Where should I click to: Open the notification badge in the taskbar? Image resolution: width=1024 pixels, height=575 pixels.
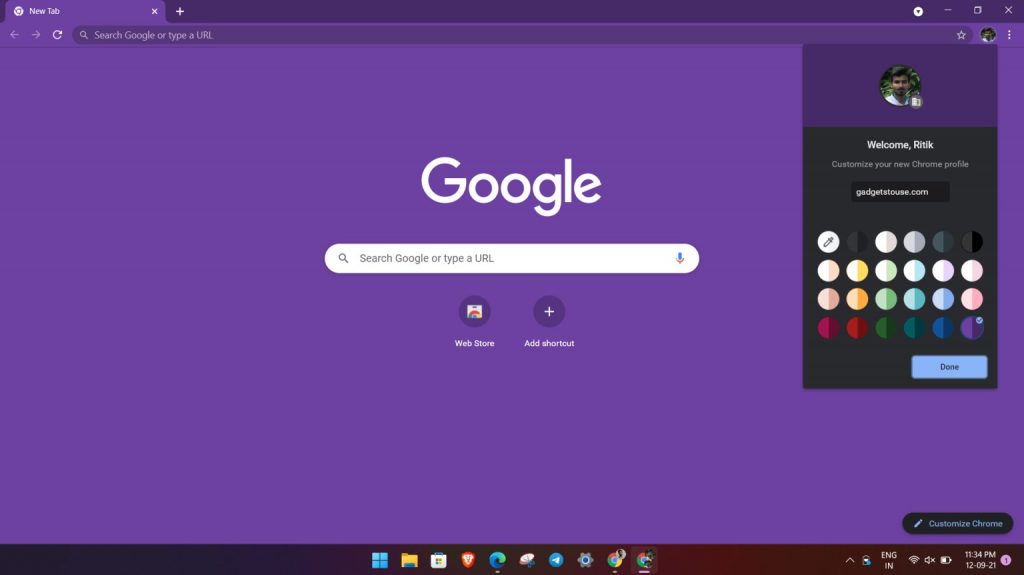click(x=1006, y=560)
